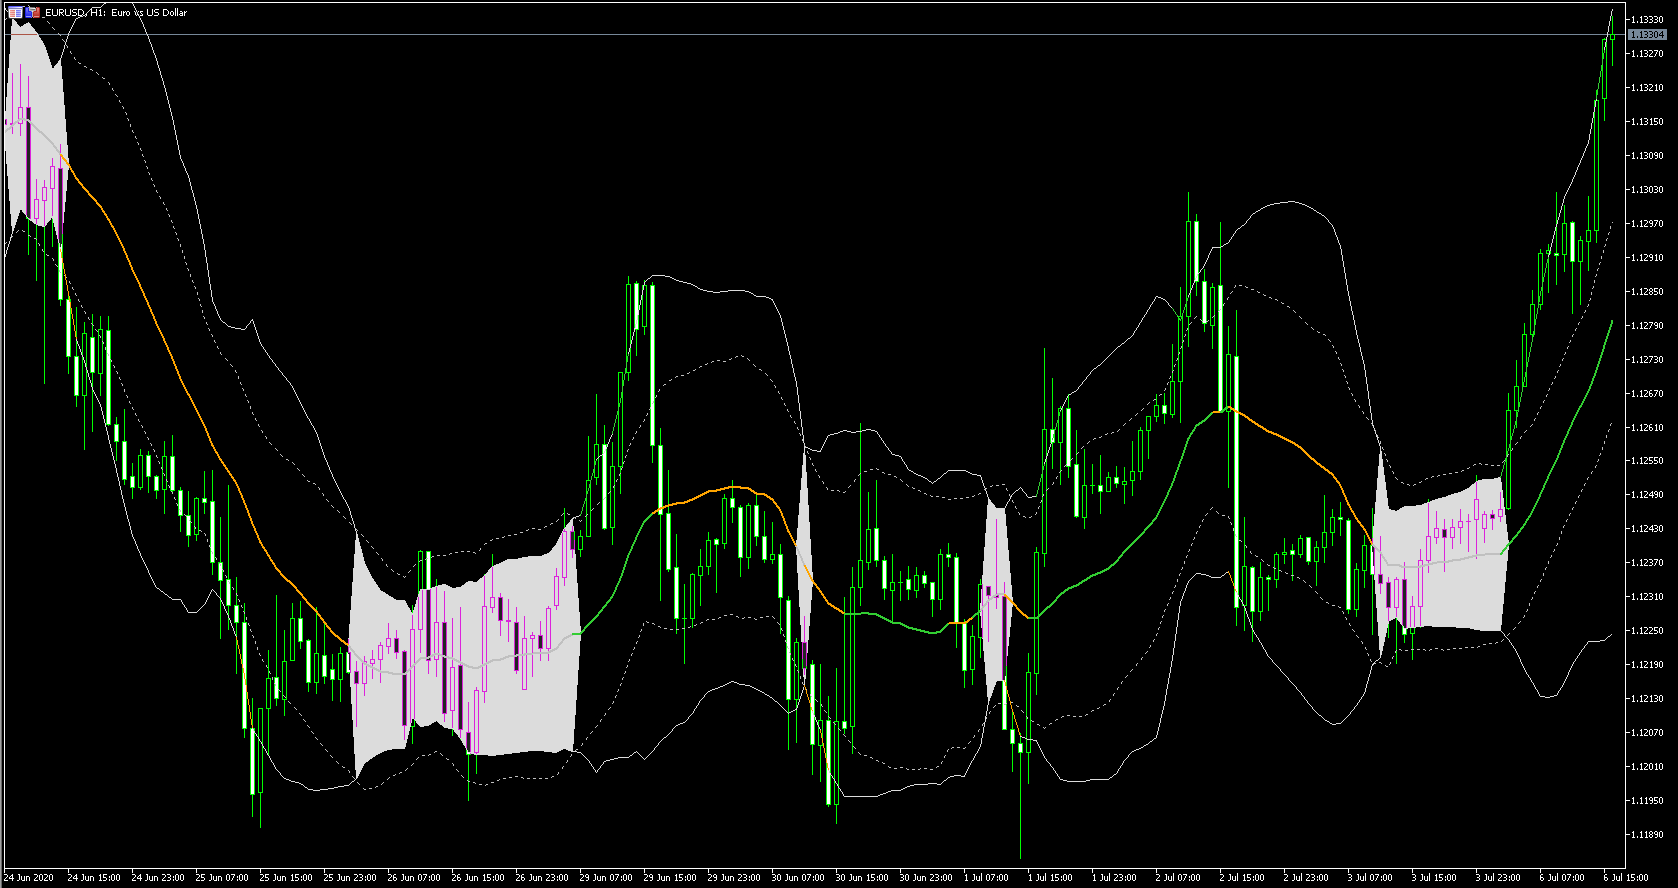Click the 1.11890 price axis label

click(x=1647, y=835)
